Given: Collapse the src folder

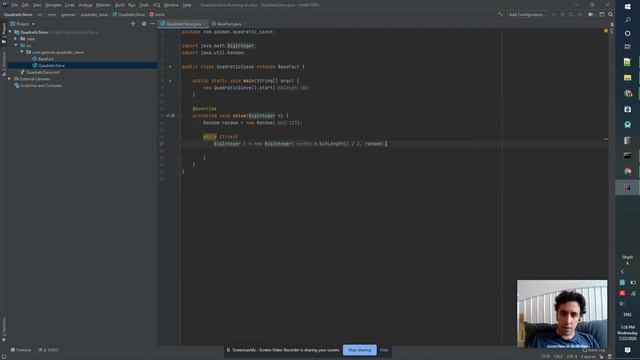Looking at the screenshot, I should (x=16, y=45).
